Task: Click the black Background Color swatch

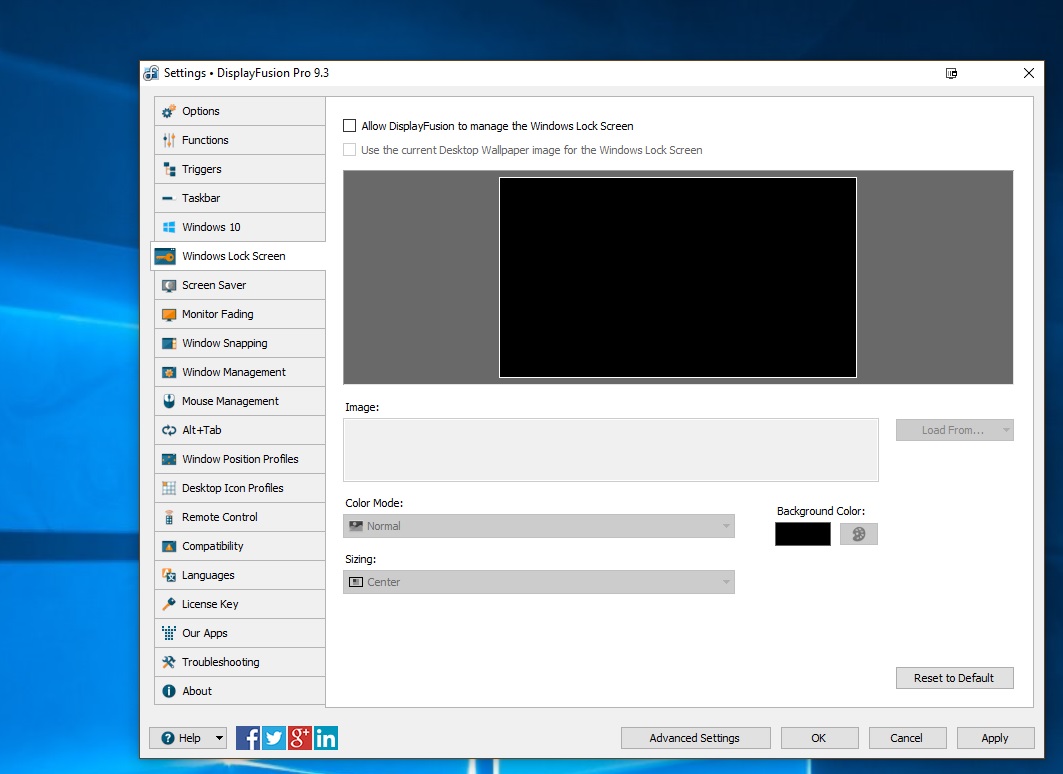Action: [x=802, y=534]
